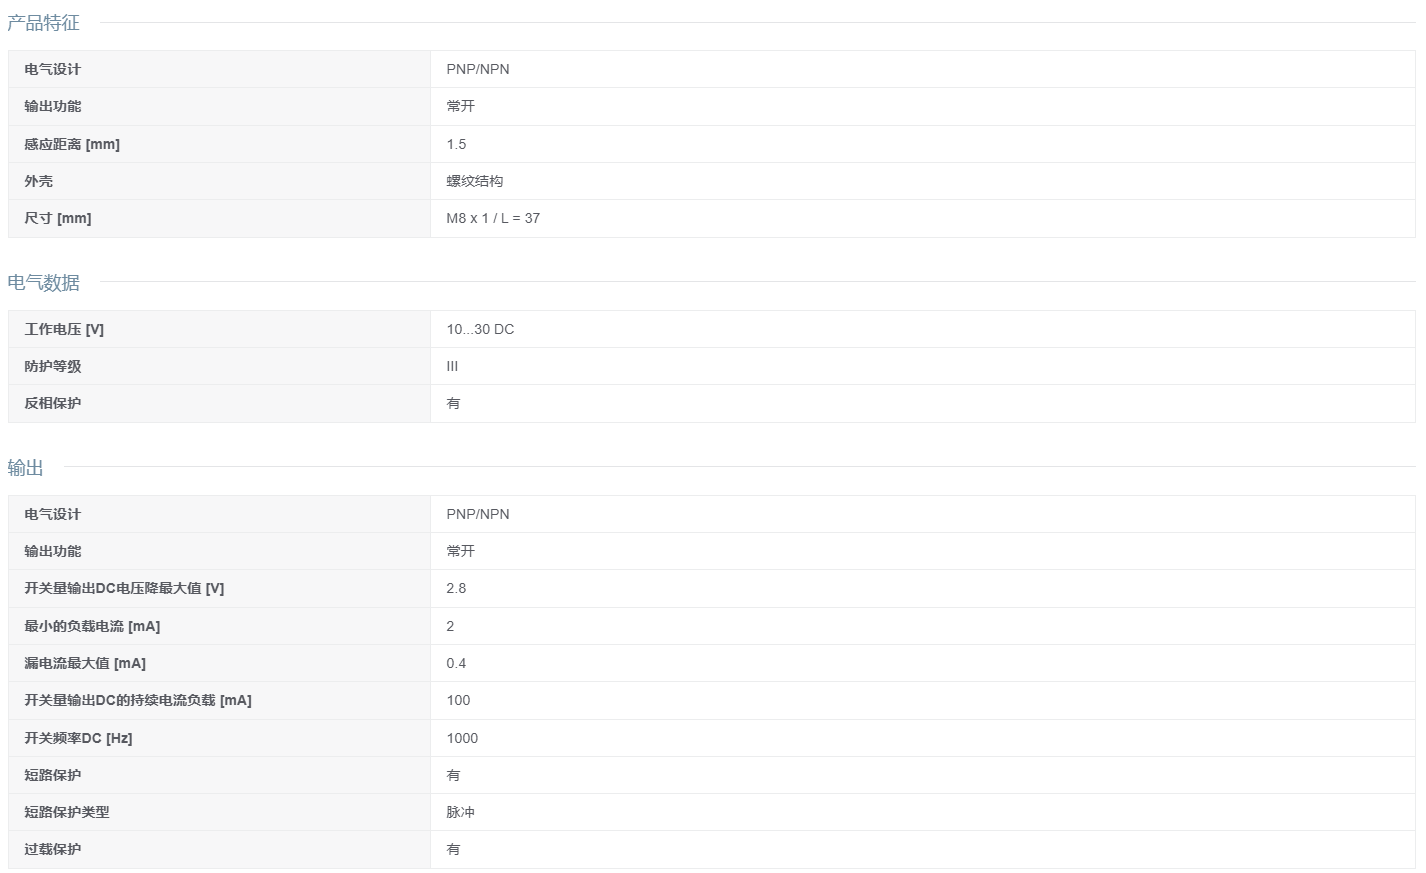The height and width of the screenshot is (873, 1426).
Task: Select 电气设计 label under 输出 section
Action: (53, 514)
